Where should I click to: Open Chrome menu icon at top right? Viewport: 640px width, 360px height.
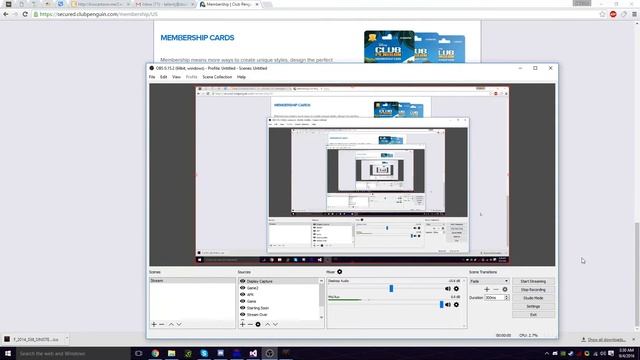[x=634, y=14]
